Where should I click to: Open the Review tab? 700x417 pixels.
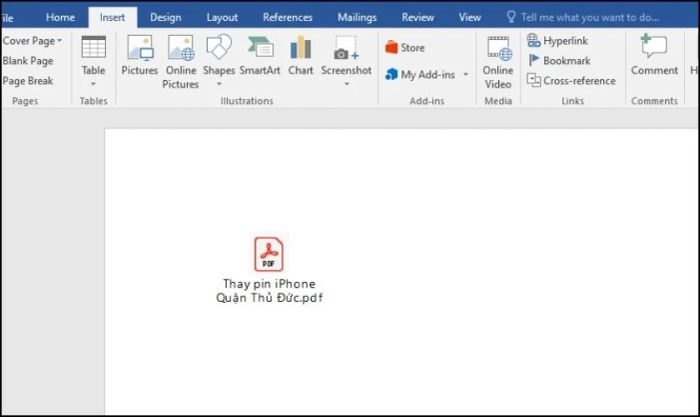click(x=417, y=17)
